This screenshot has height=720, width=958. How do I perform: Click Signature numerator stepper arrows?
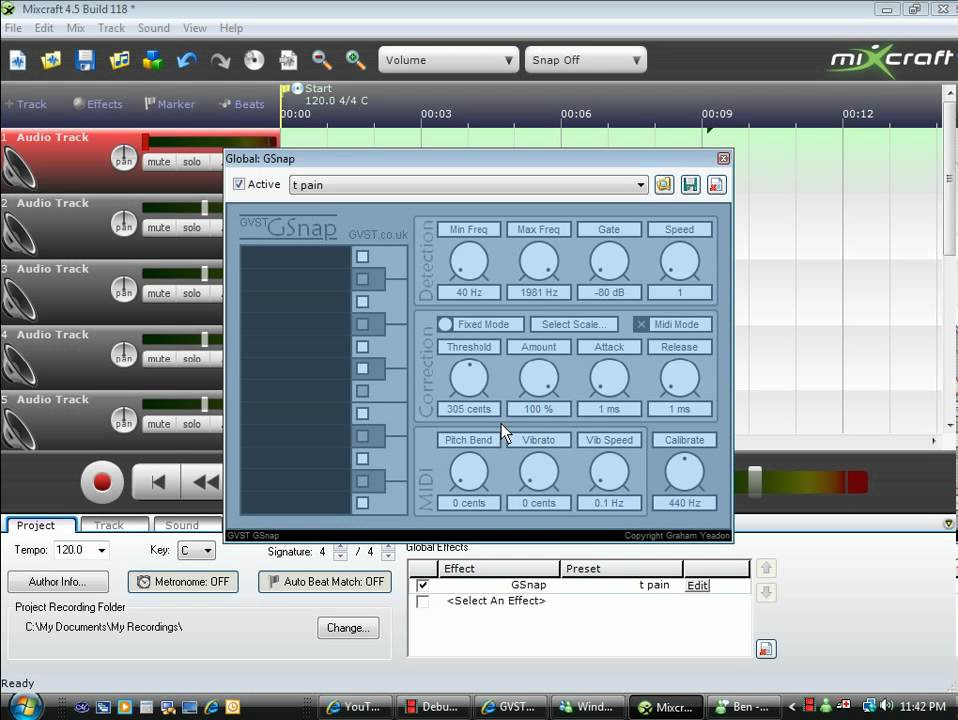click(x=340, y=552)
